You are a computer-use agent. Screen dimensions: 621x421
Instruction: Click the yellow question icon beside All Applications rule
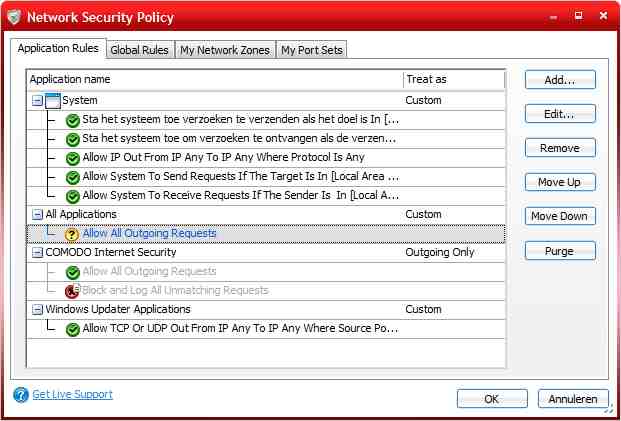72,234
